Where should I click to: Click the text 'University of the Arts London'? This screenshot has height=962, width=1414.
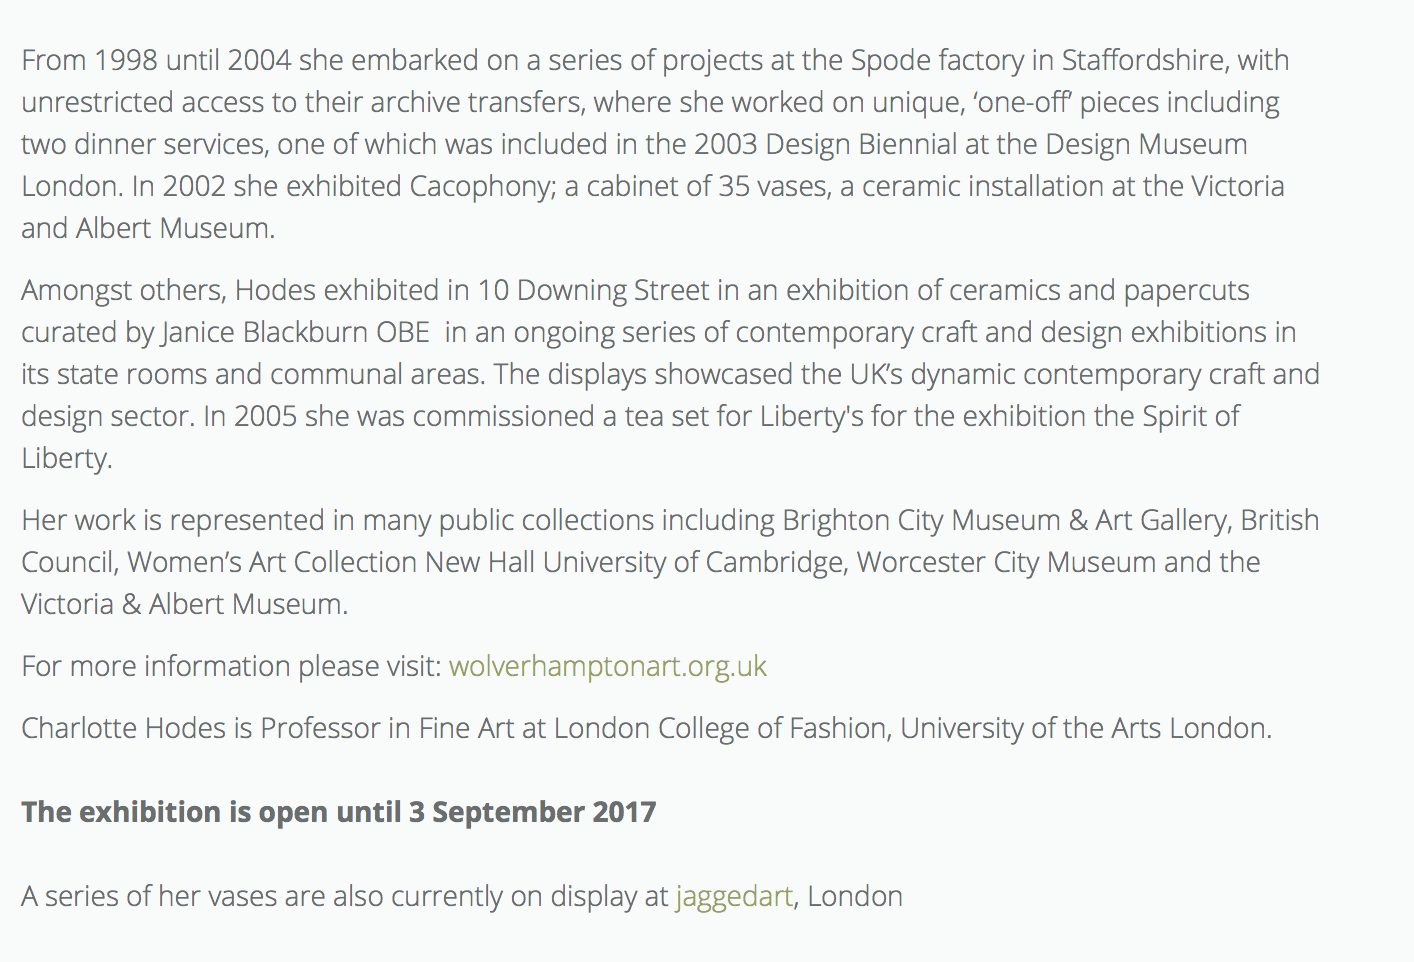click(1084, 728)
